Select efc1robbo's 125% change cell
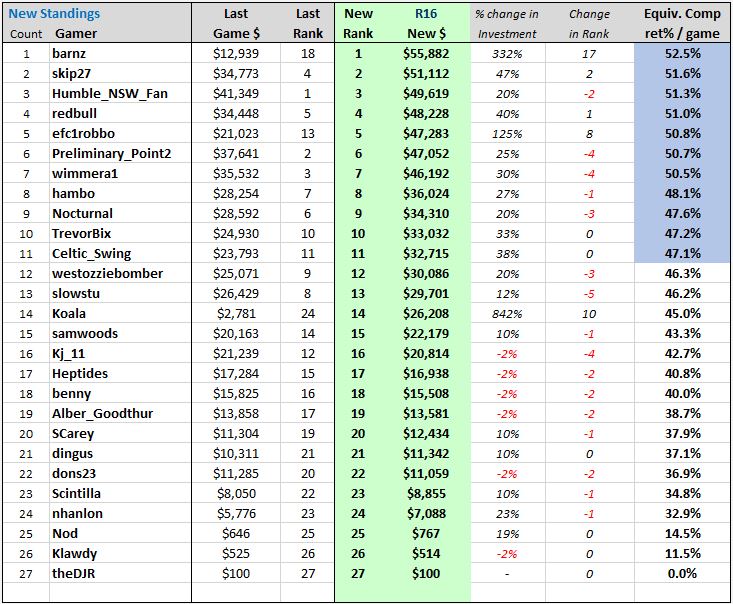The width and height of the screenshot is (733, 604). (x=507, y=134)
